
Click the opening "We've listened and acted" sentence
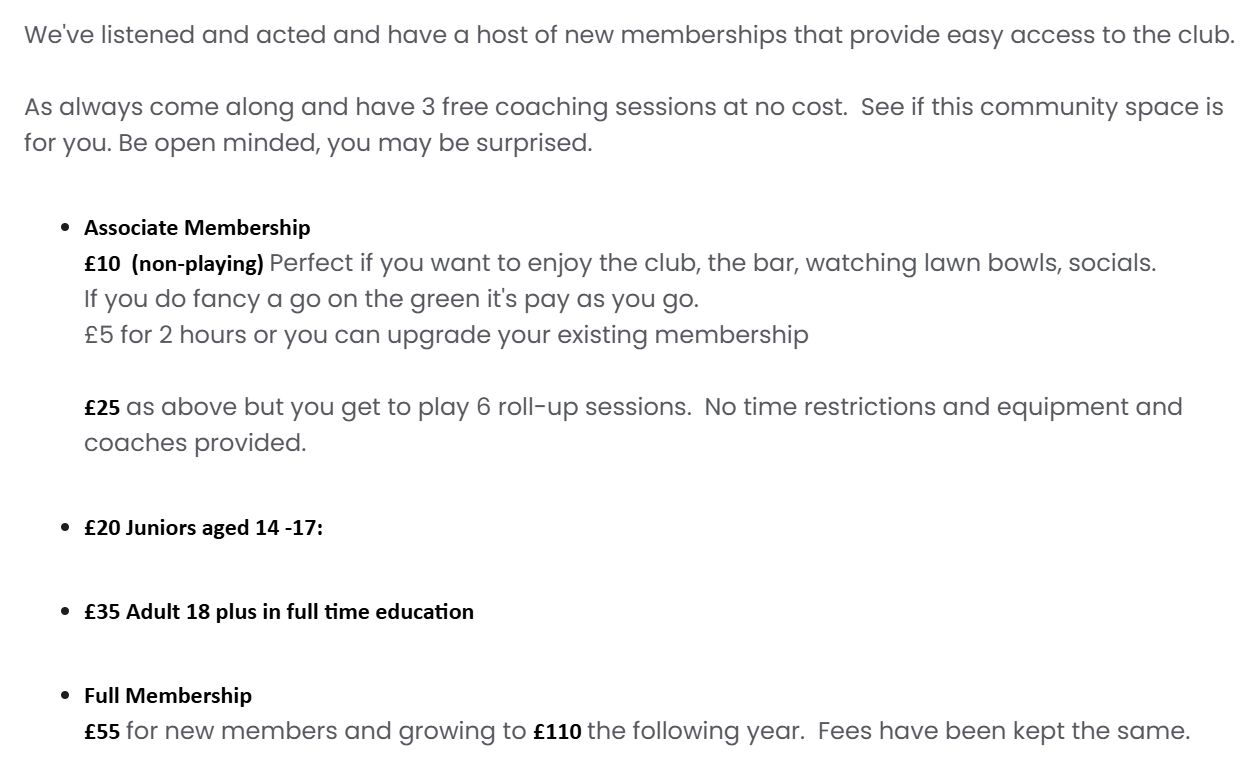628,35
